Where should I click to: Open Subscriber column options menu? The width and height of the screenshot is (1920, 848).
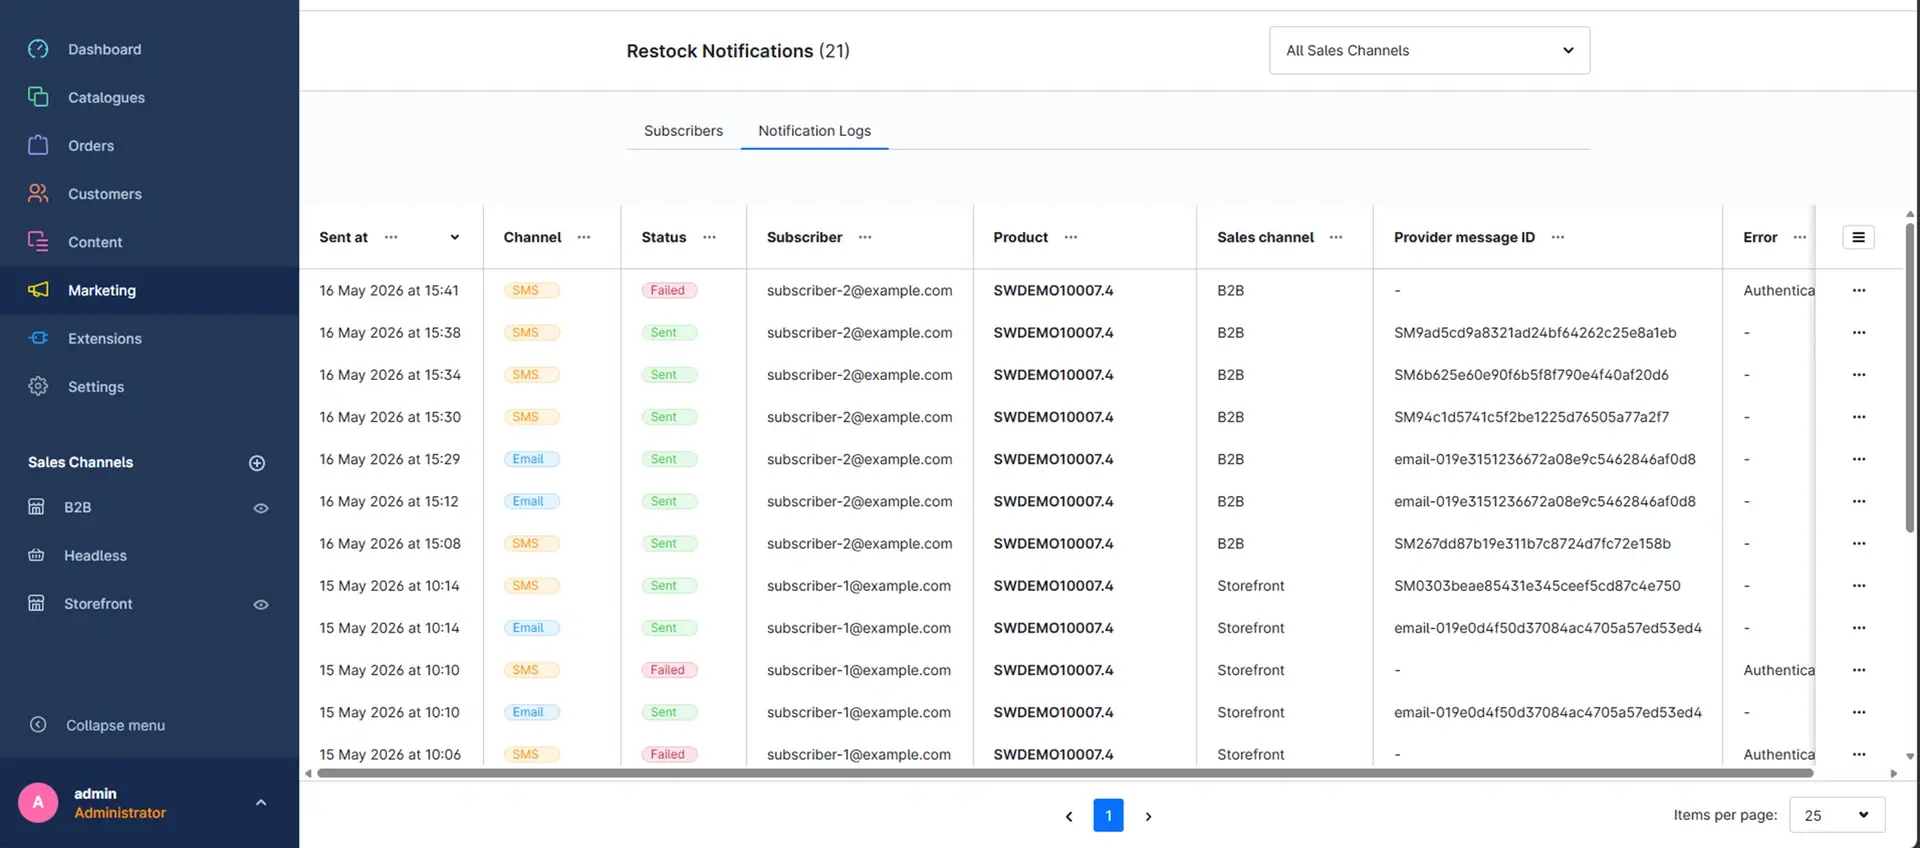(x=865, y=237)
